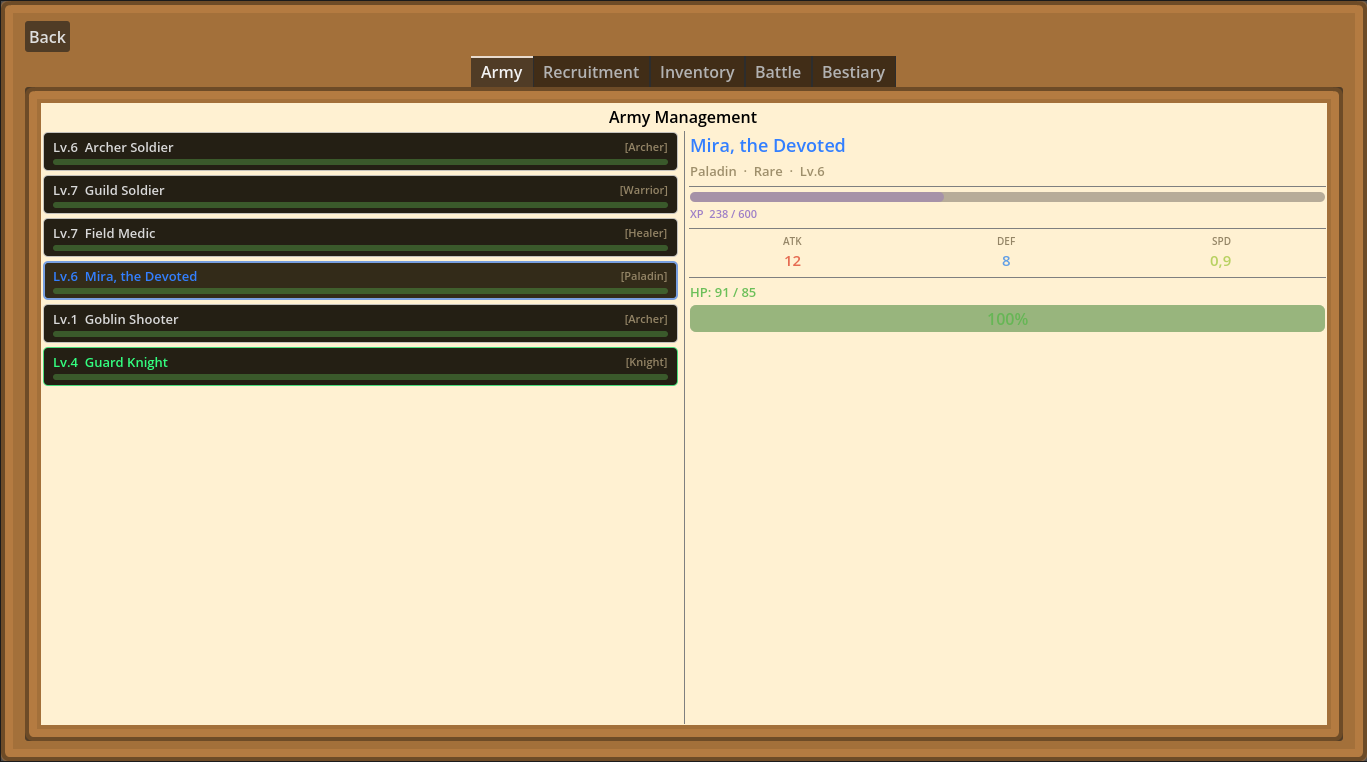Switch to the Army tab

click(501, 72)
